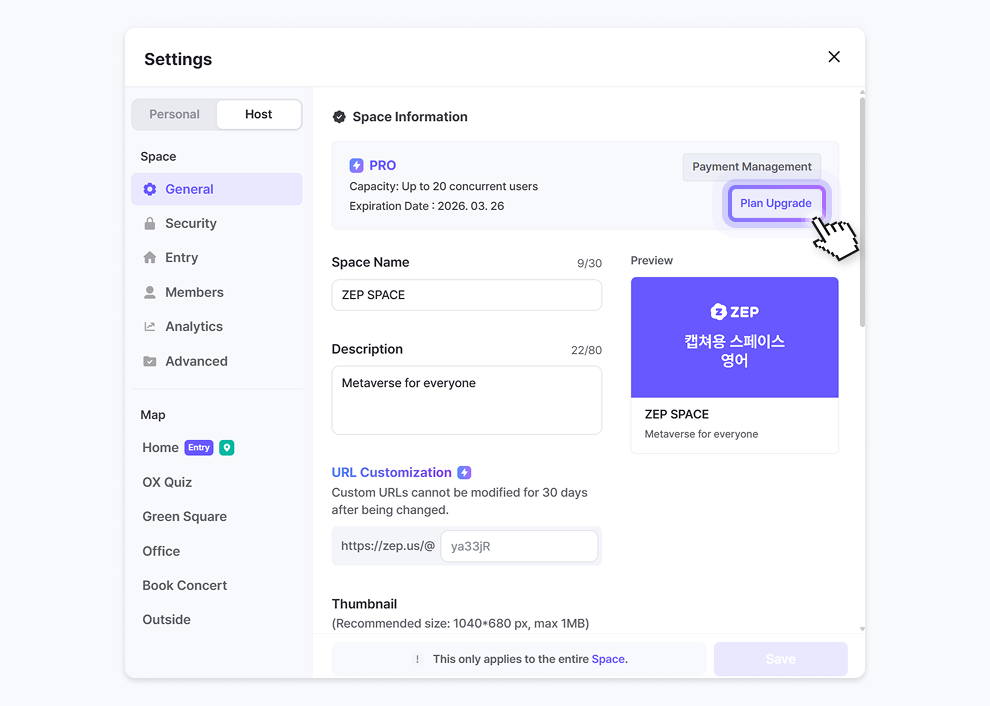Screen dimensions: 990x706
Task: Click the Space Name input field
Action: click(x=467, y=295)
